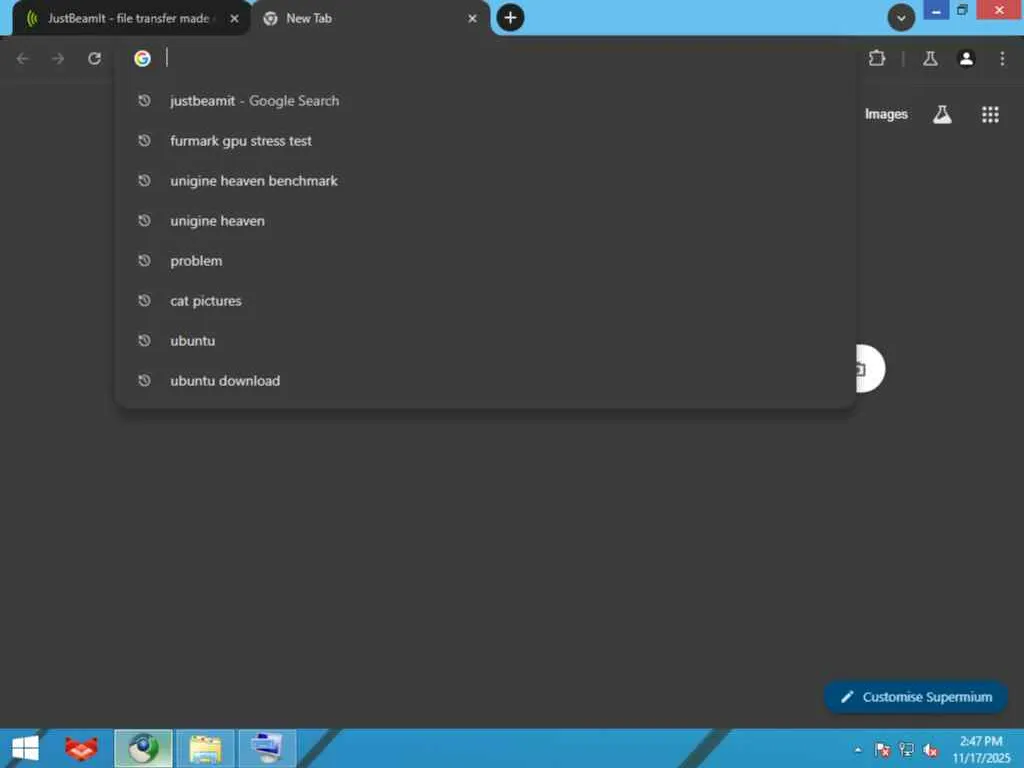The height and width of the screenshot is (768, 1024).
Task: Choose the unigine heaven suggestion
Action: click(x=485, y=221)
